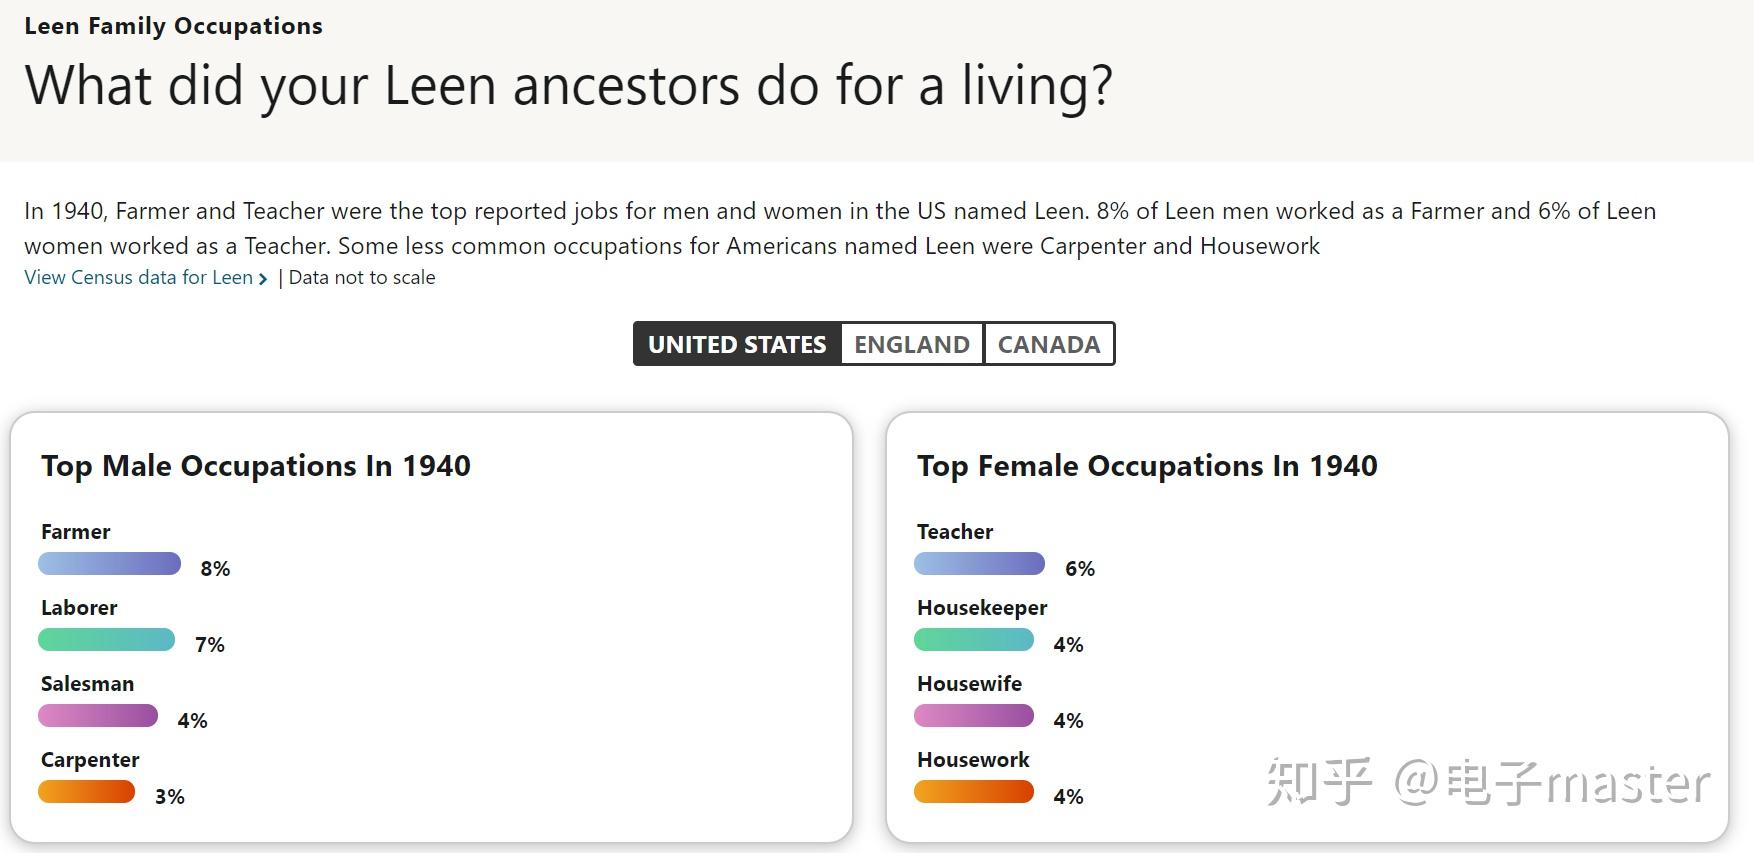
Task: Open the Canada tab
Action: (x=1049, y=344)
